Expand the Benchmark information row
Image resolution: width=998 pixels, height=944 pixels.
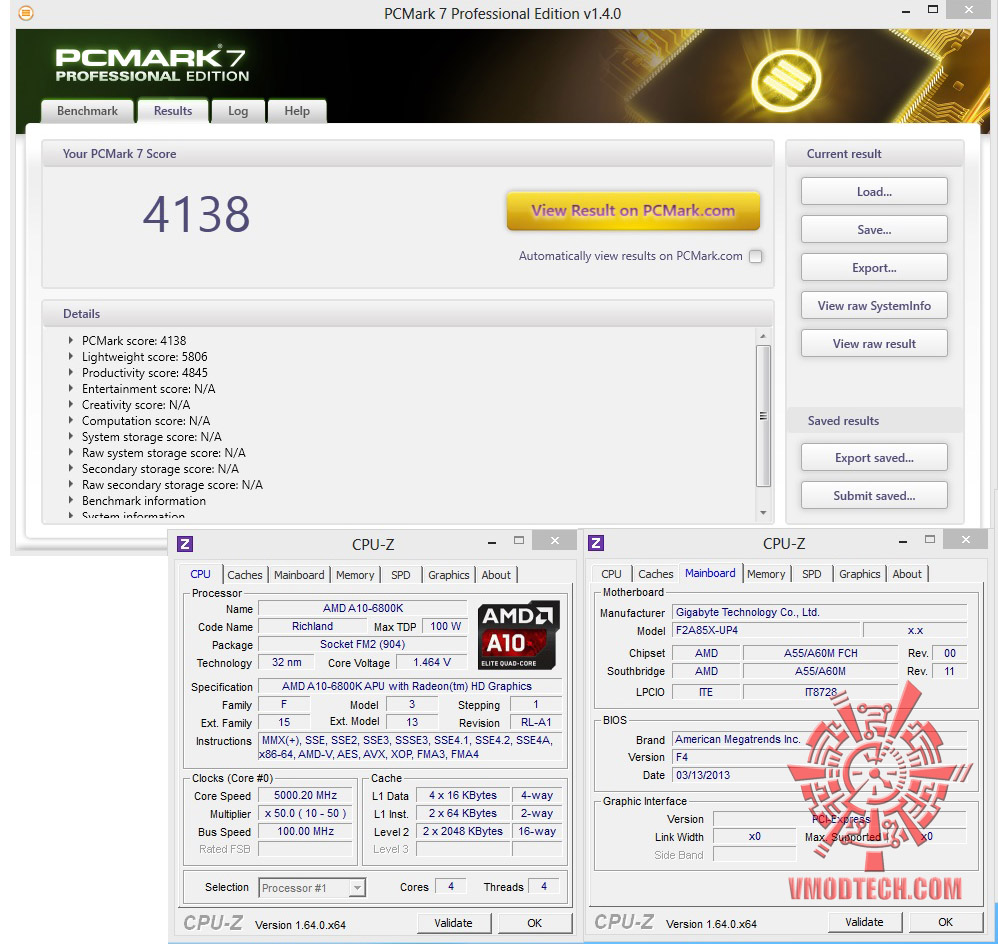click(x=71, y=500)
